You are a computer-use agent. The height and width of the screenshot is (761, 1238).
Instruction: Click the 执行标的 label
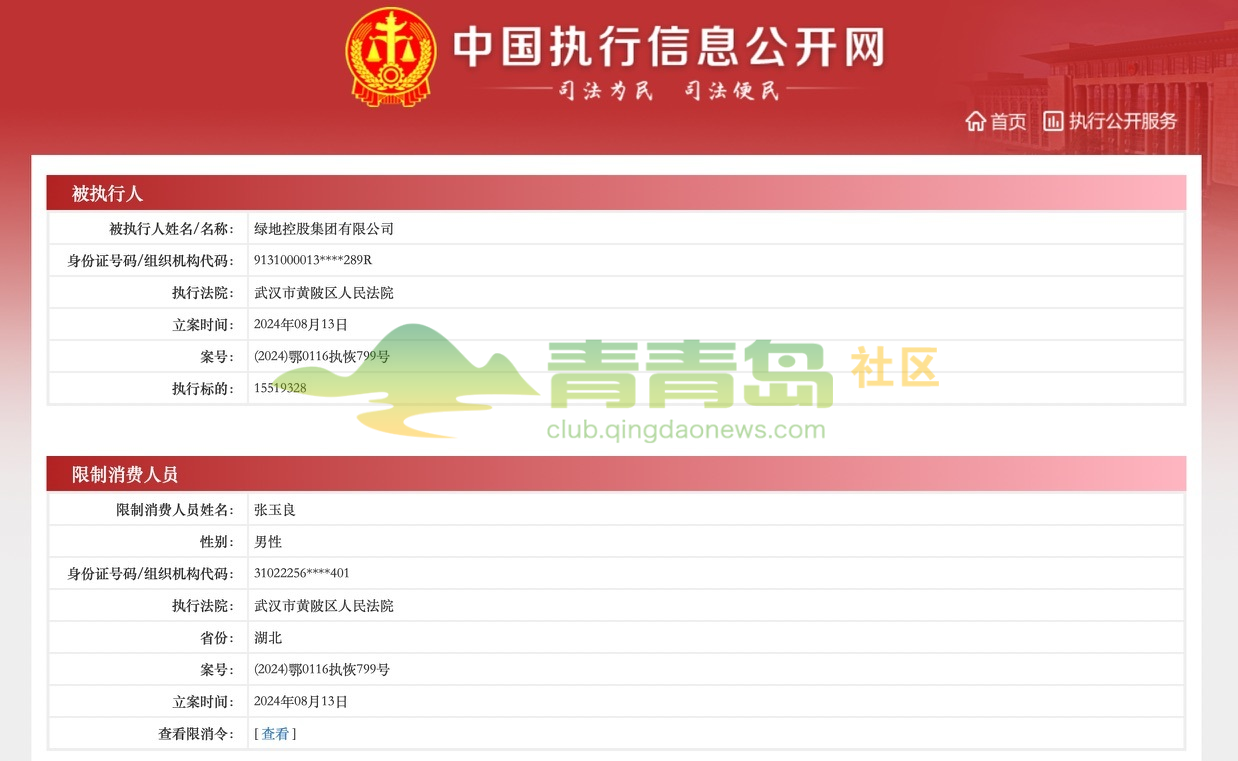pos(203,389)
